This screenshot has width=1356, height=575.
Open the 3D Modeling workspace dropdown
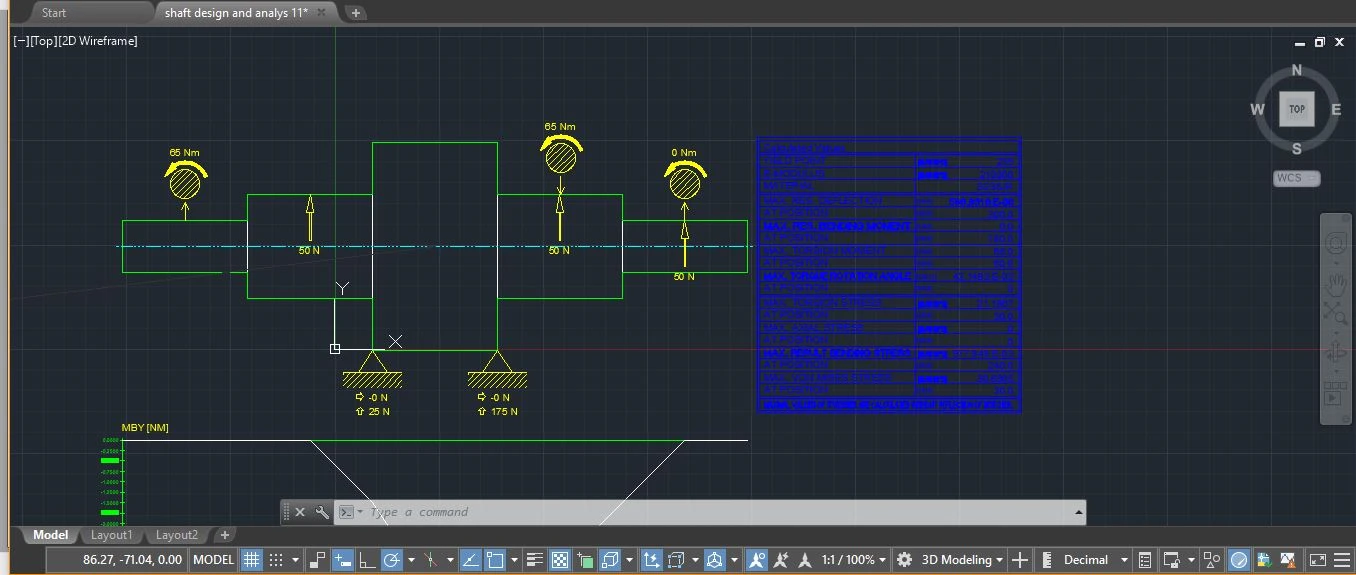point(961,560)
